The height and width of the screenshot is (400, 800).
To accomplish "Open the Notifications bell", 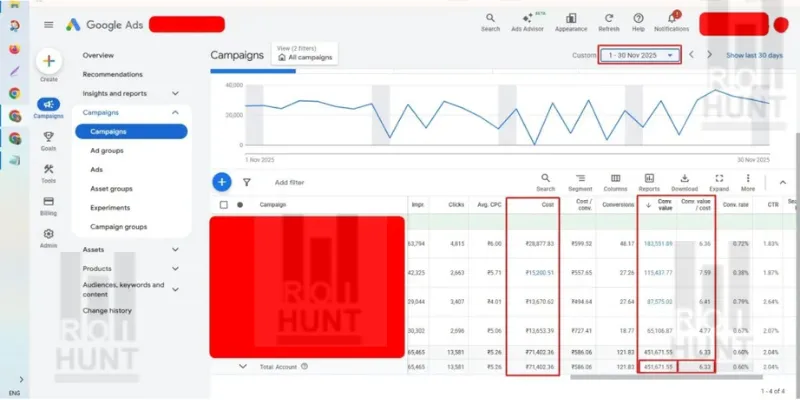I will pos(671,23).
